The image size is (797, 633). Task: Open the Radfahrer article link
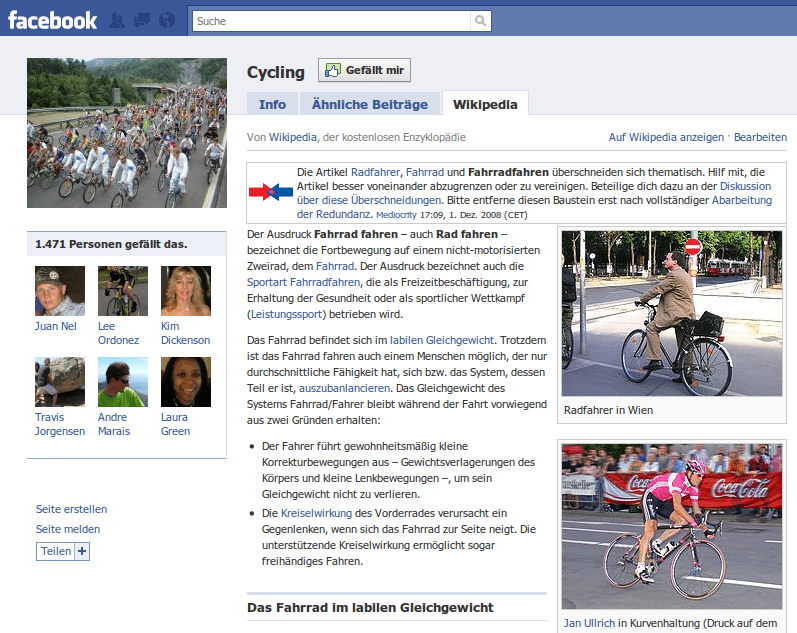(x=375, y=172)
